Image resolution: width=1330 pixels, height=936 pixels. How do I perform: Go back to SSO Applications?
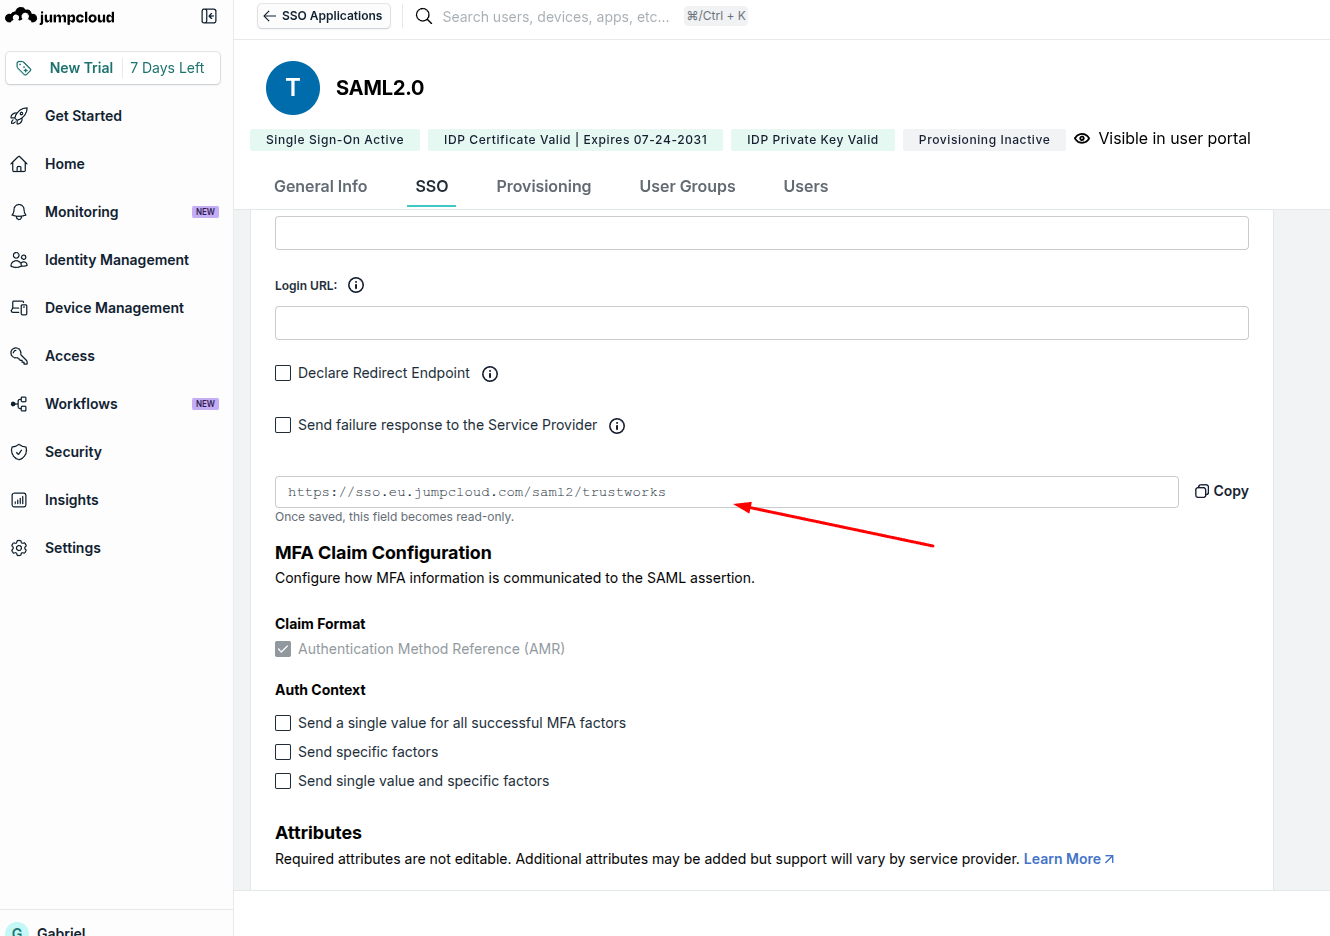[x=324, y=16]
